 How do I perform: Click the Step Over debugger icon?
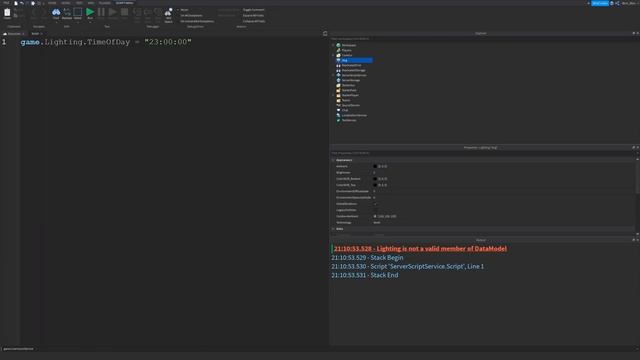point(148,13)
